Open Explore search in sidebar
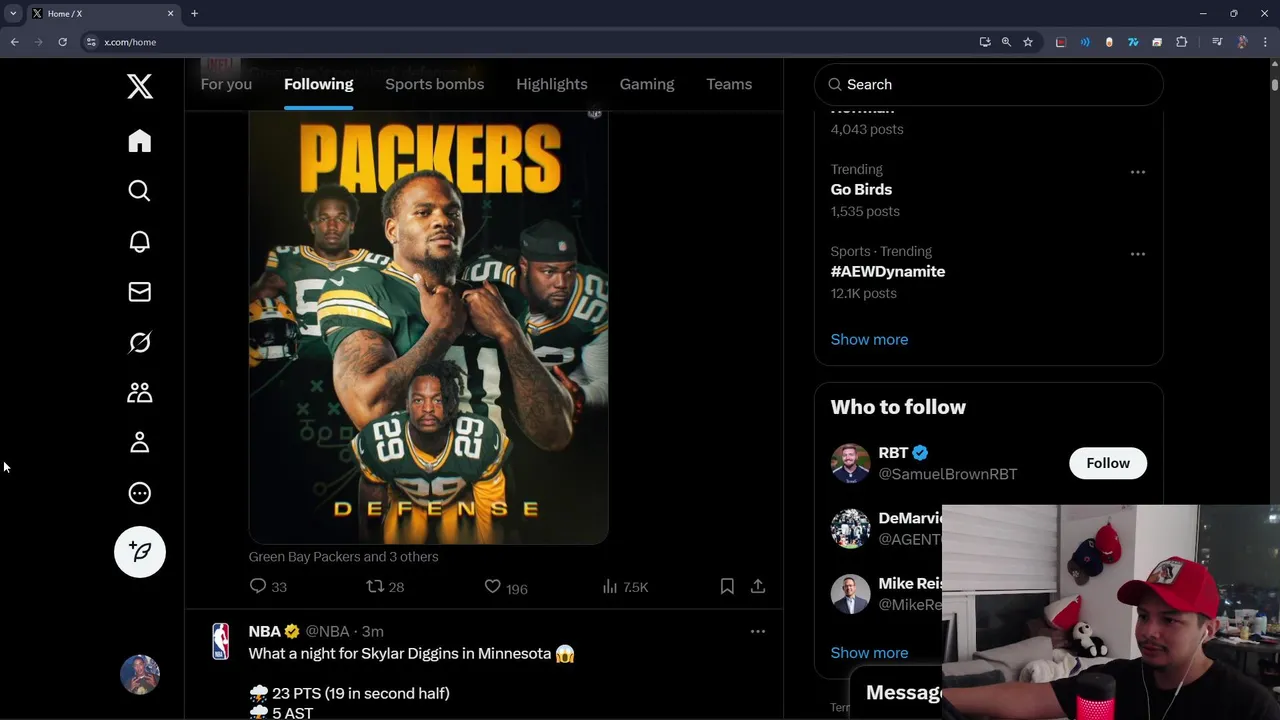1280x720 pixels. [140, 191]
